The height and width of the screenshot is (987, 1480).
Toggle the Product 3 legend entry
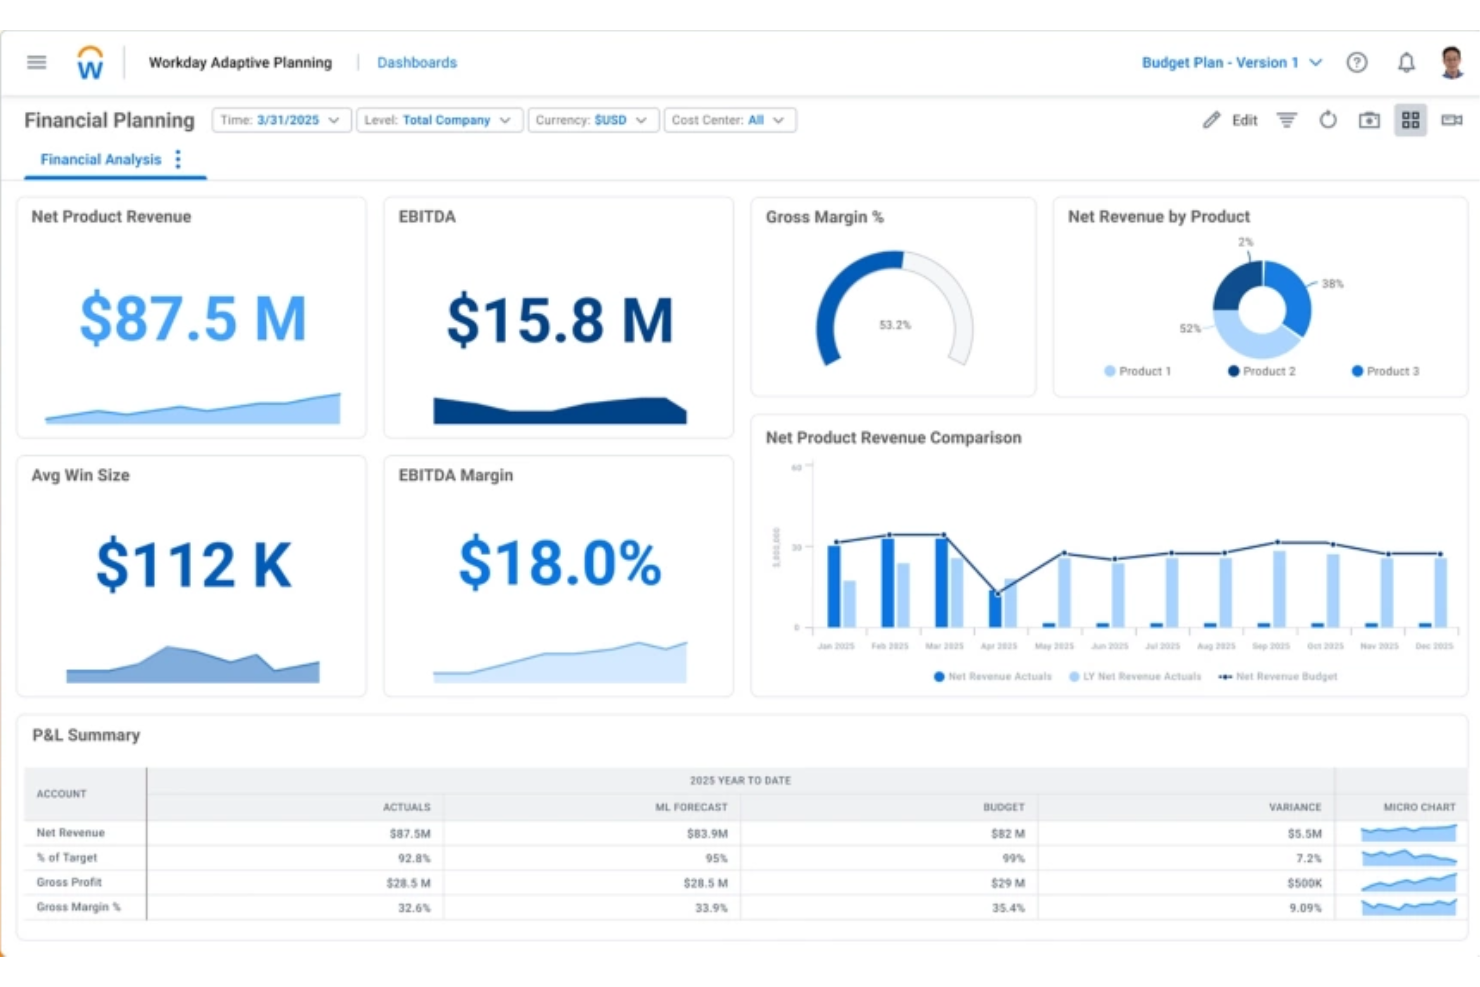(x=1385, y=371)
